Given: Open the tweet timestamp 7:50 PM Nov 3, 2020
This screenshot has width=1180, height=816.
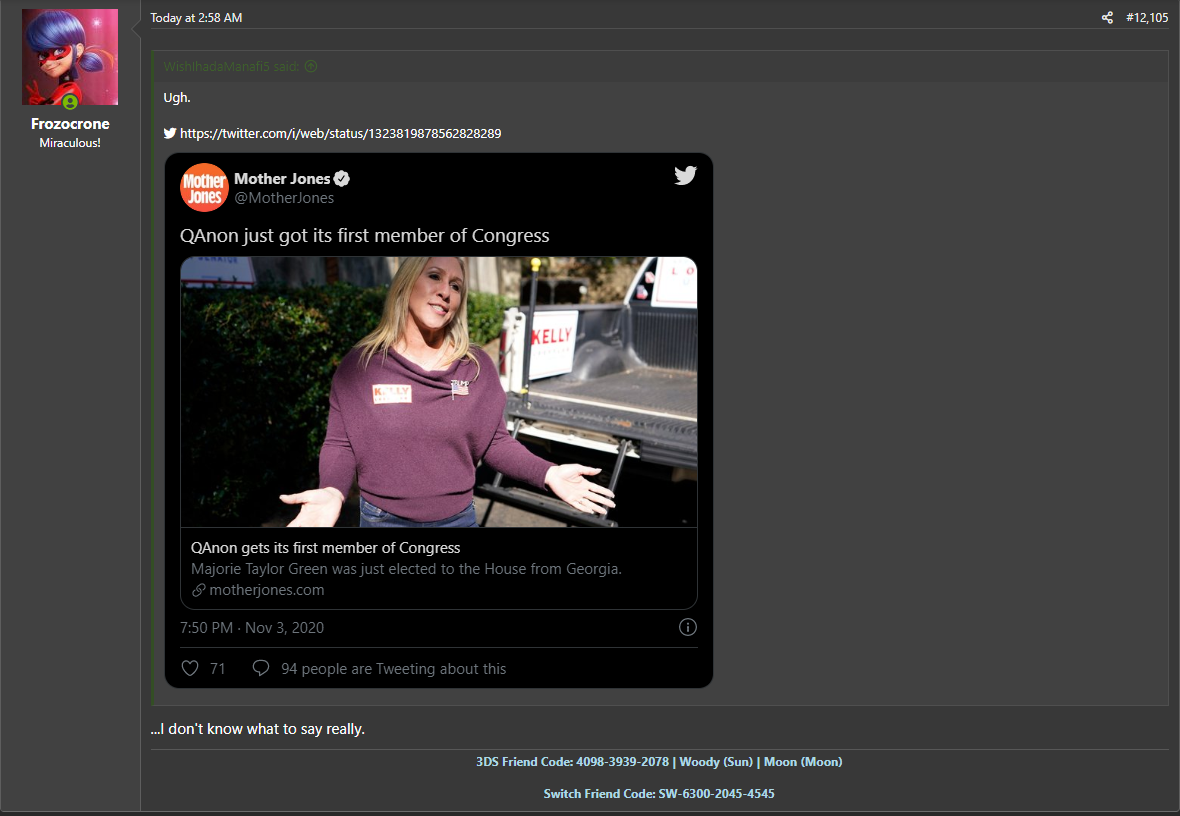Looking at the screenshot, I should 252,628.
